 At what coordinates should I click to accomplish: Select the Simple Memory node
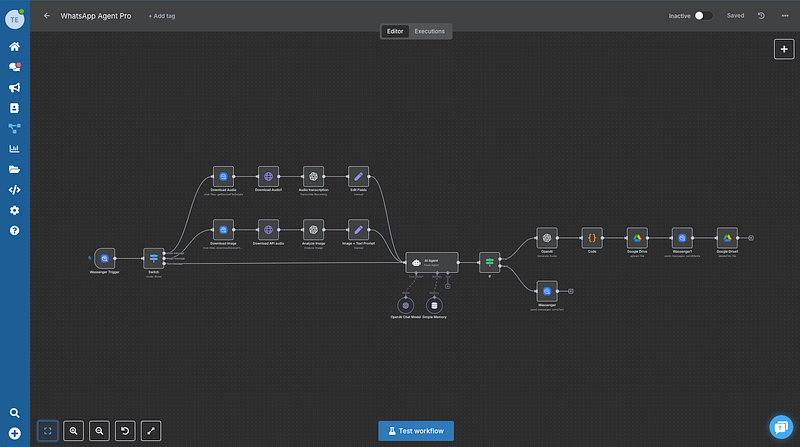click(434, 305)
